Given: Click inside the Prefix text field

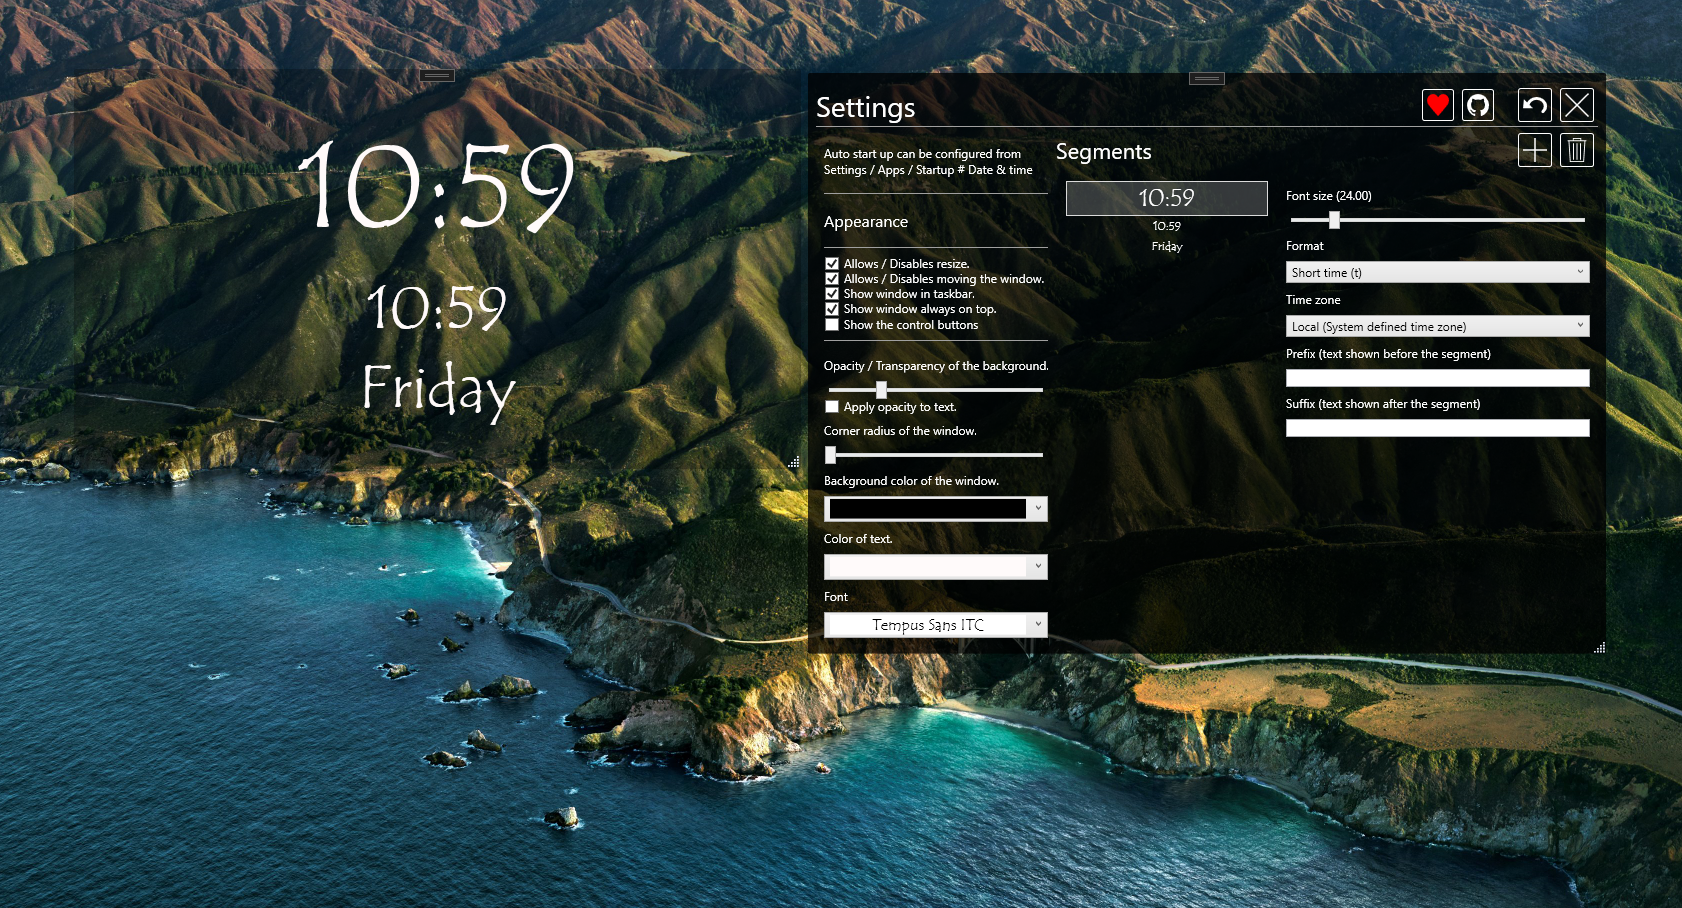Looking at the screenshot, I should coord(1437,377).
